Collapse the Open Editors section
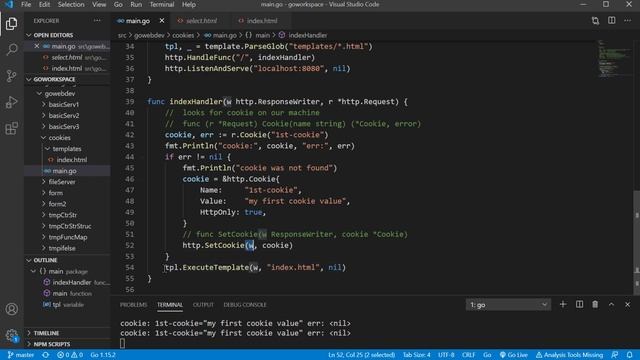The height and width of the screenshot is (360, 640). click(68, 35)
